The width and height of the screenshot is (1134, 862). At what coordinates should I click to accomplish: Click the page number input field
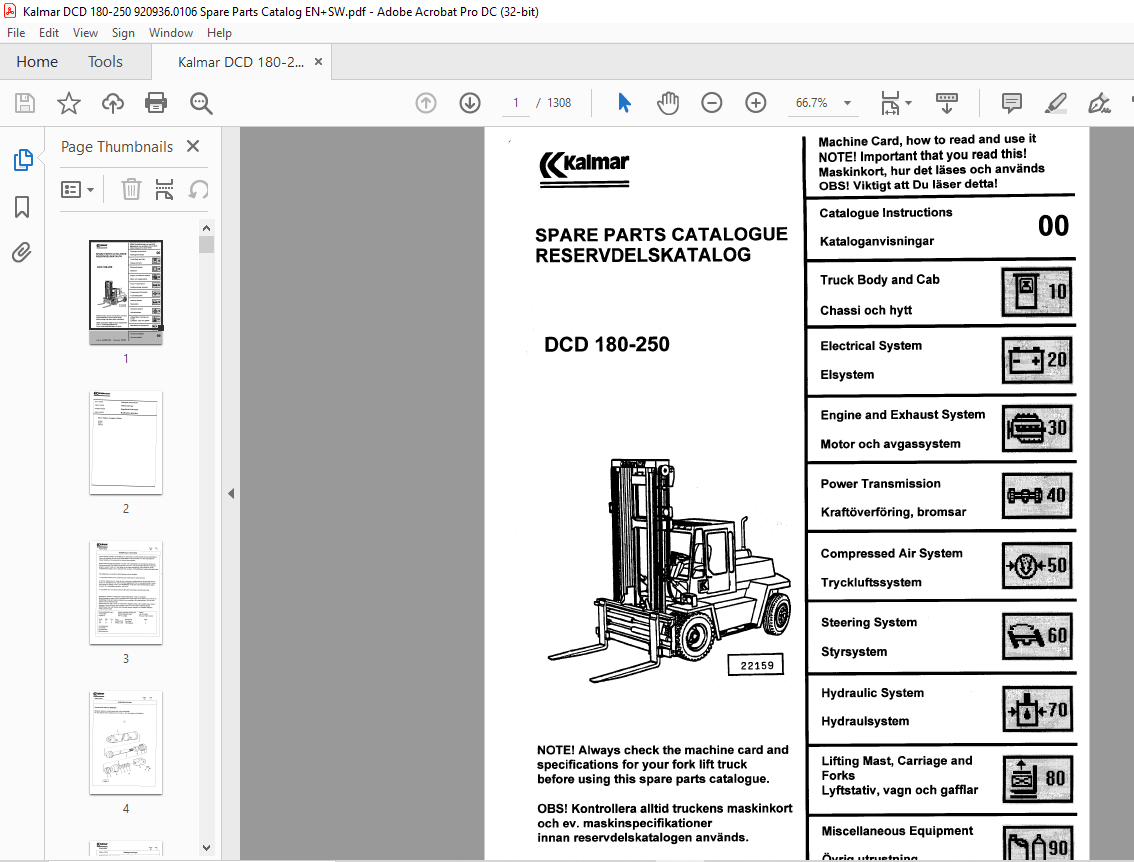(x=516, y=103)
